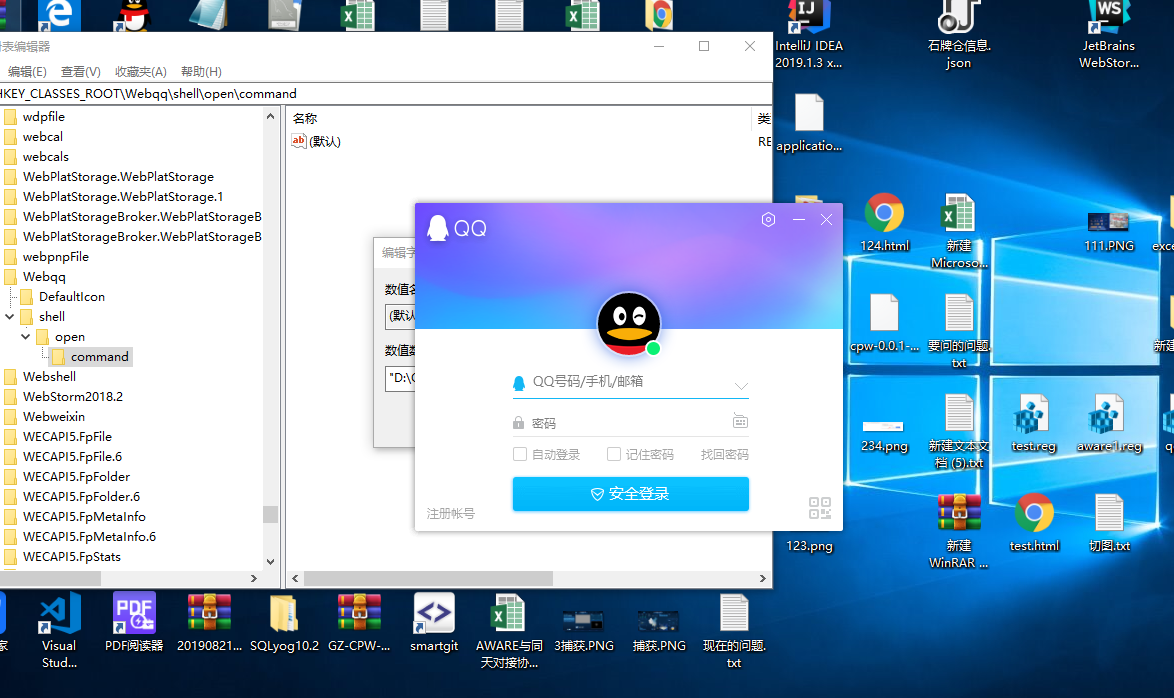1174x698 pixels.
Task: Select webpnpFile registry key
Action: [55, 256]
